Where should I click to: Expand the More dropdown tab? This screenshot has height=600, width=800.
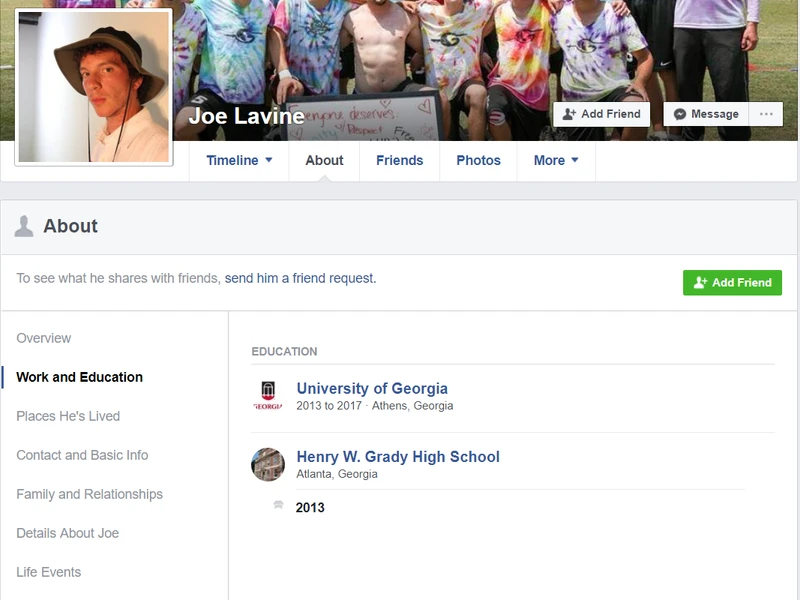(x=556, y=160)
